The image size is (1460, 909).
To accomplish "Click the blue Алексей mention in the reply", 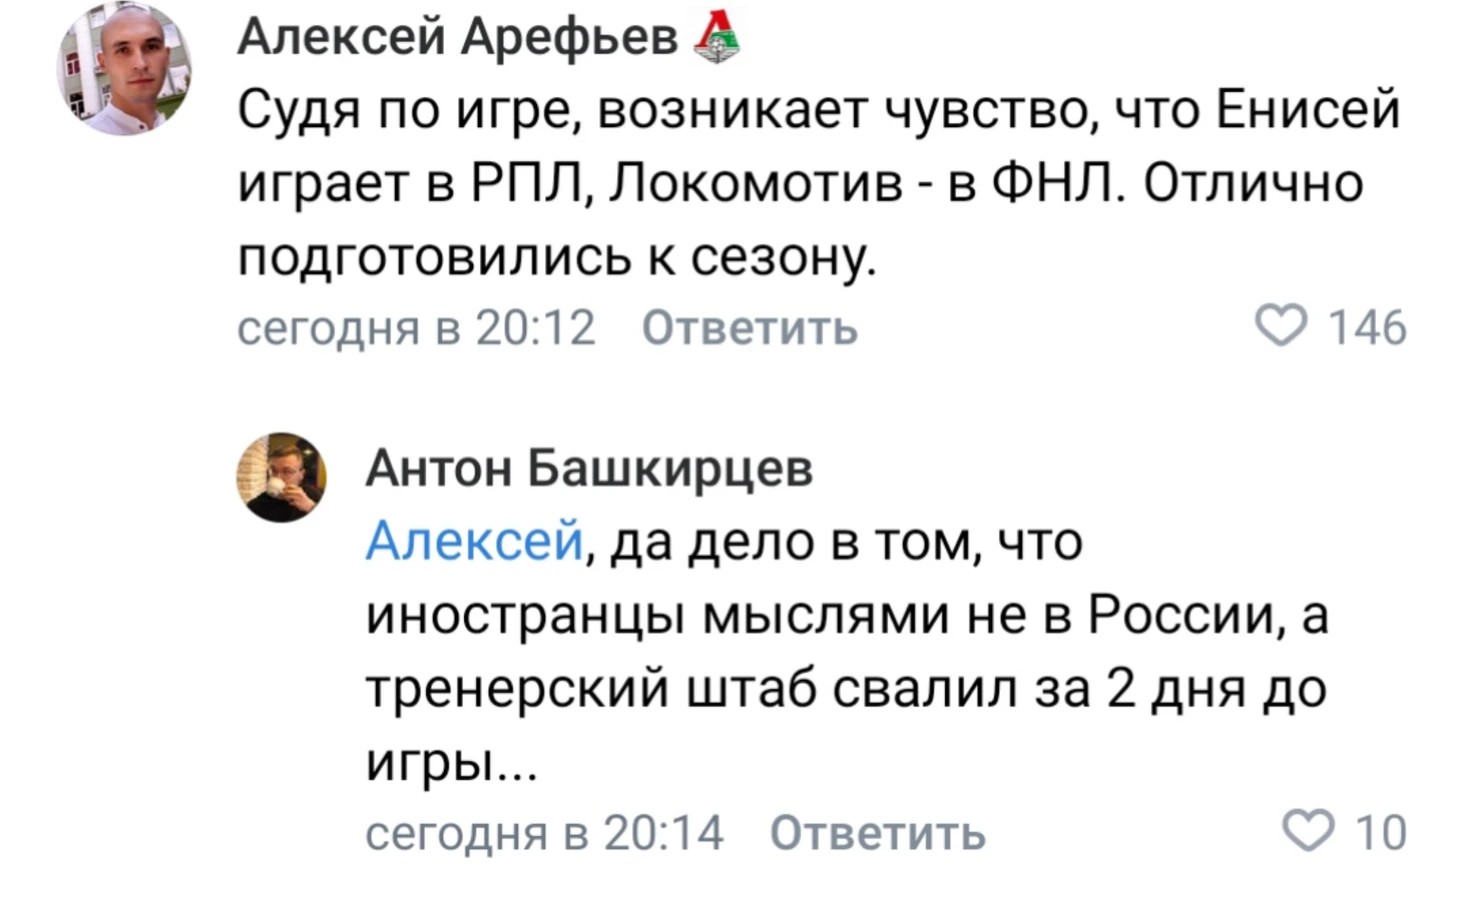I will tap(474, 541).
